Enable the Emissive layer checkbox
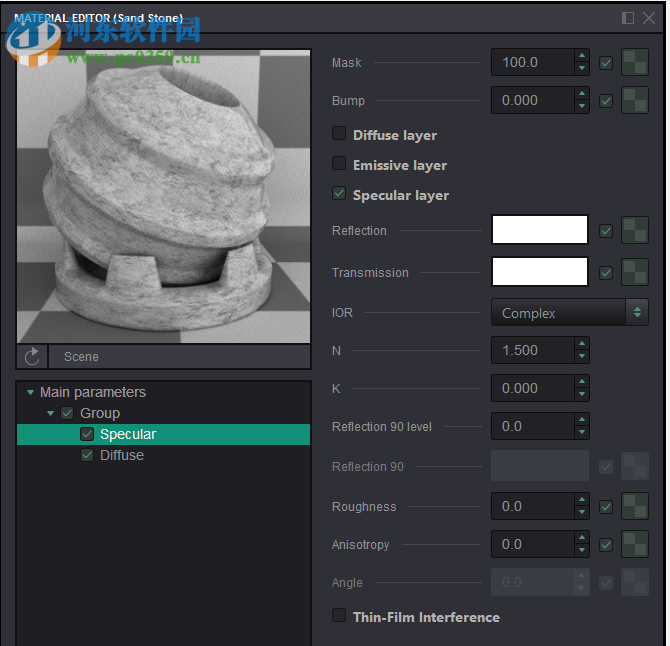670x646 pixels. click(x=339, y=163)
